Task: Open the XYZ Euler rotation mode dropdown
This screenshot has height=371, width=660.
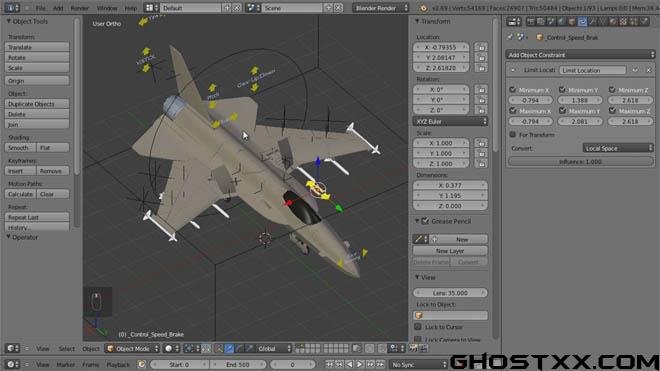Action: [x=450, y=121]
